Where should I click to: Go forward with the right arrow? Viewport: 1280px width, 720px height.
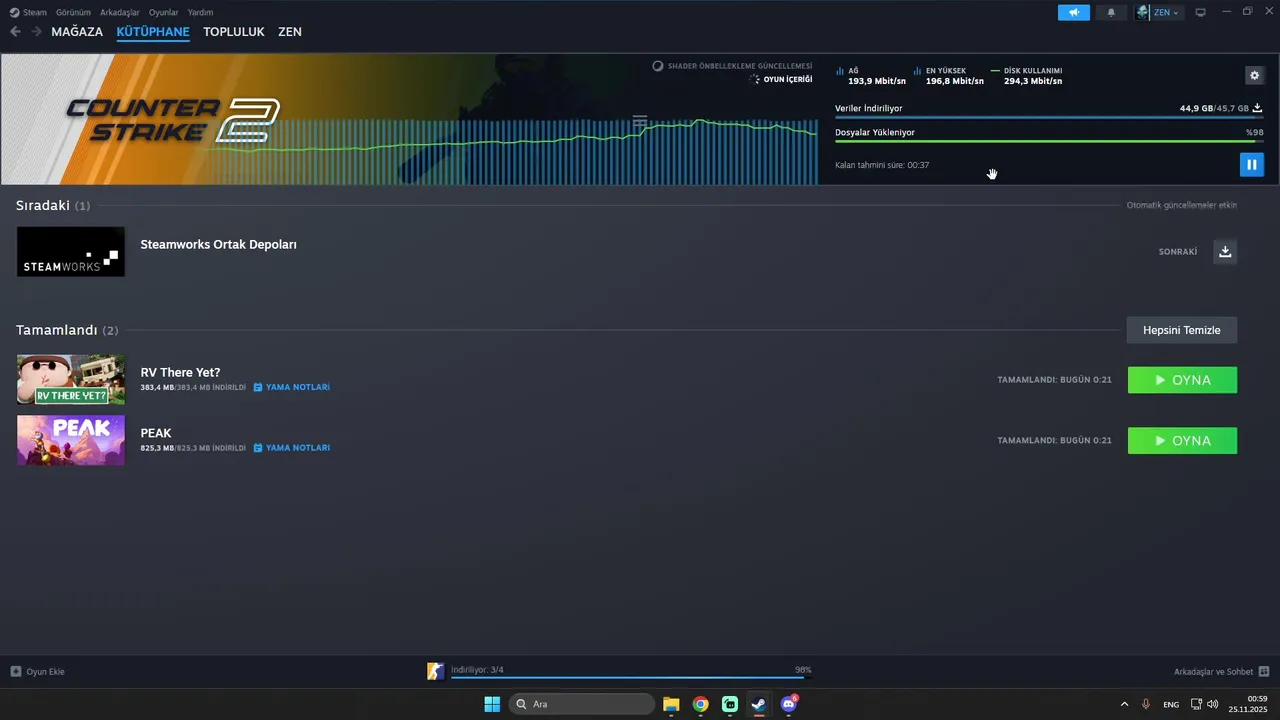[x=36, y=32]
